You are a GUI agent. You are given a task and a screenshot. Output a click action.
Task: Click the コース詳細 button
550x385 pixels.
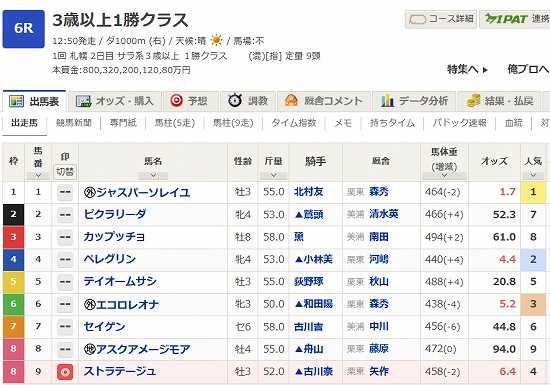pos(441,19)
